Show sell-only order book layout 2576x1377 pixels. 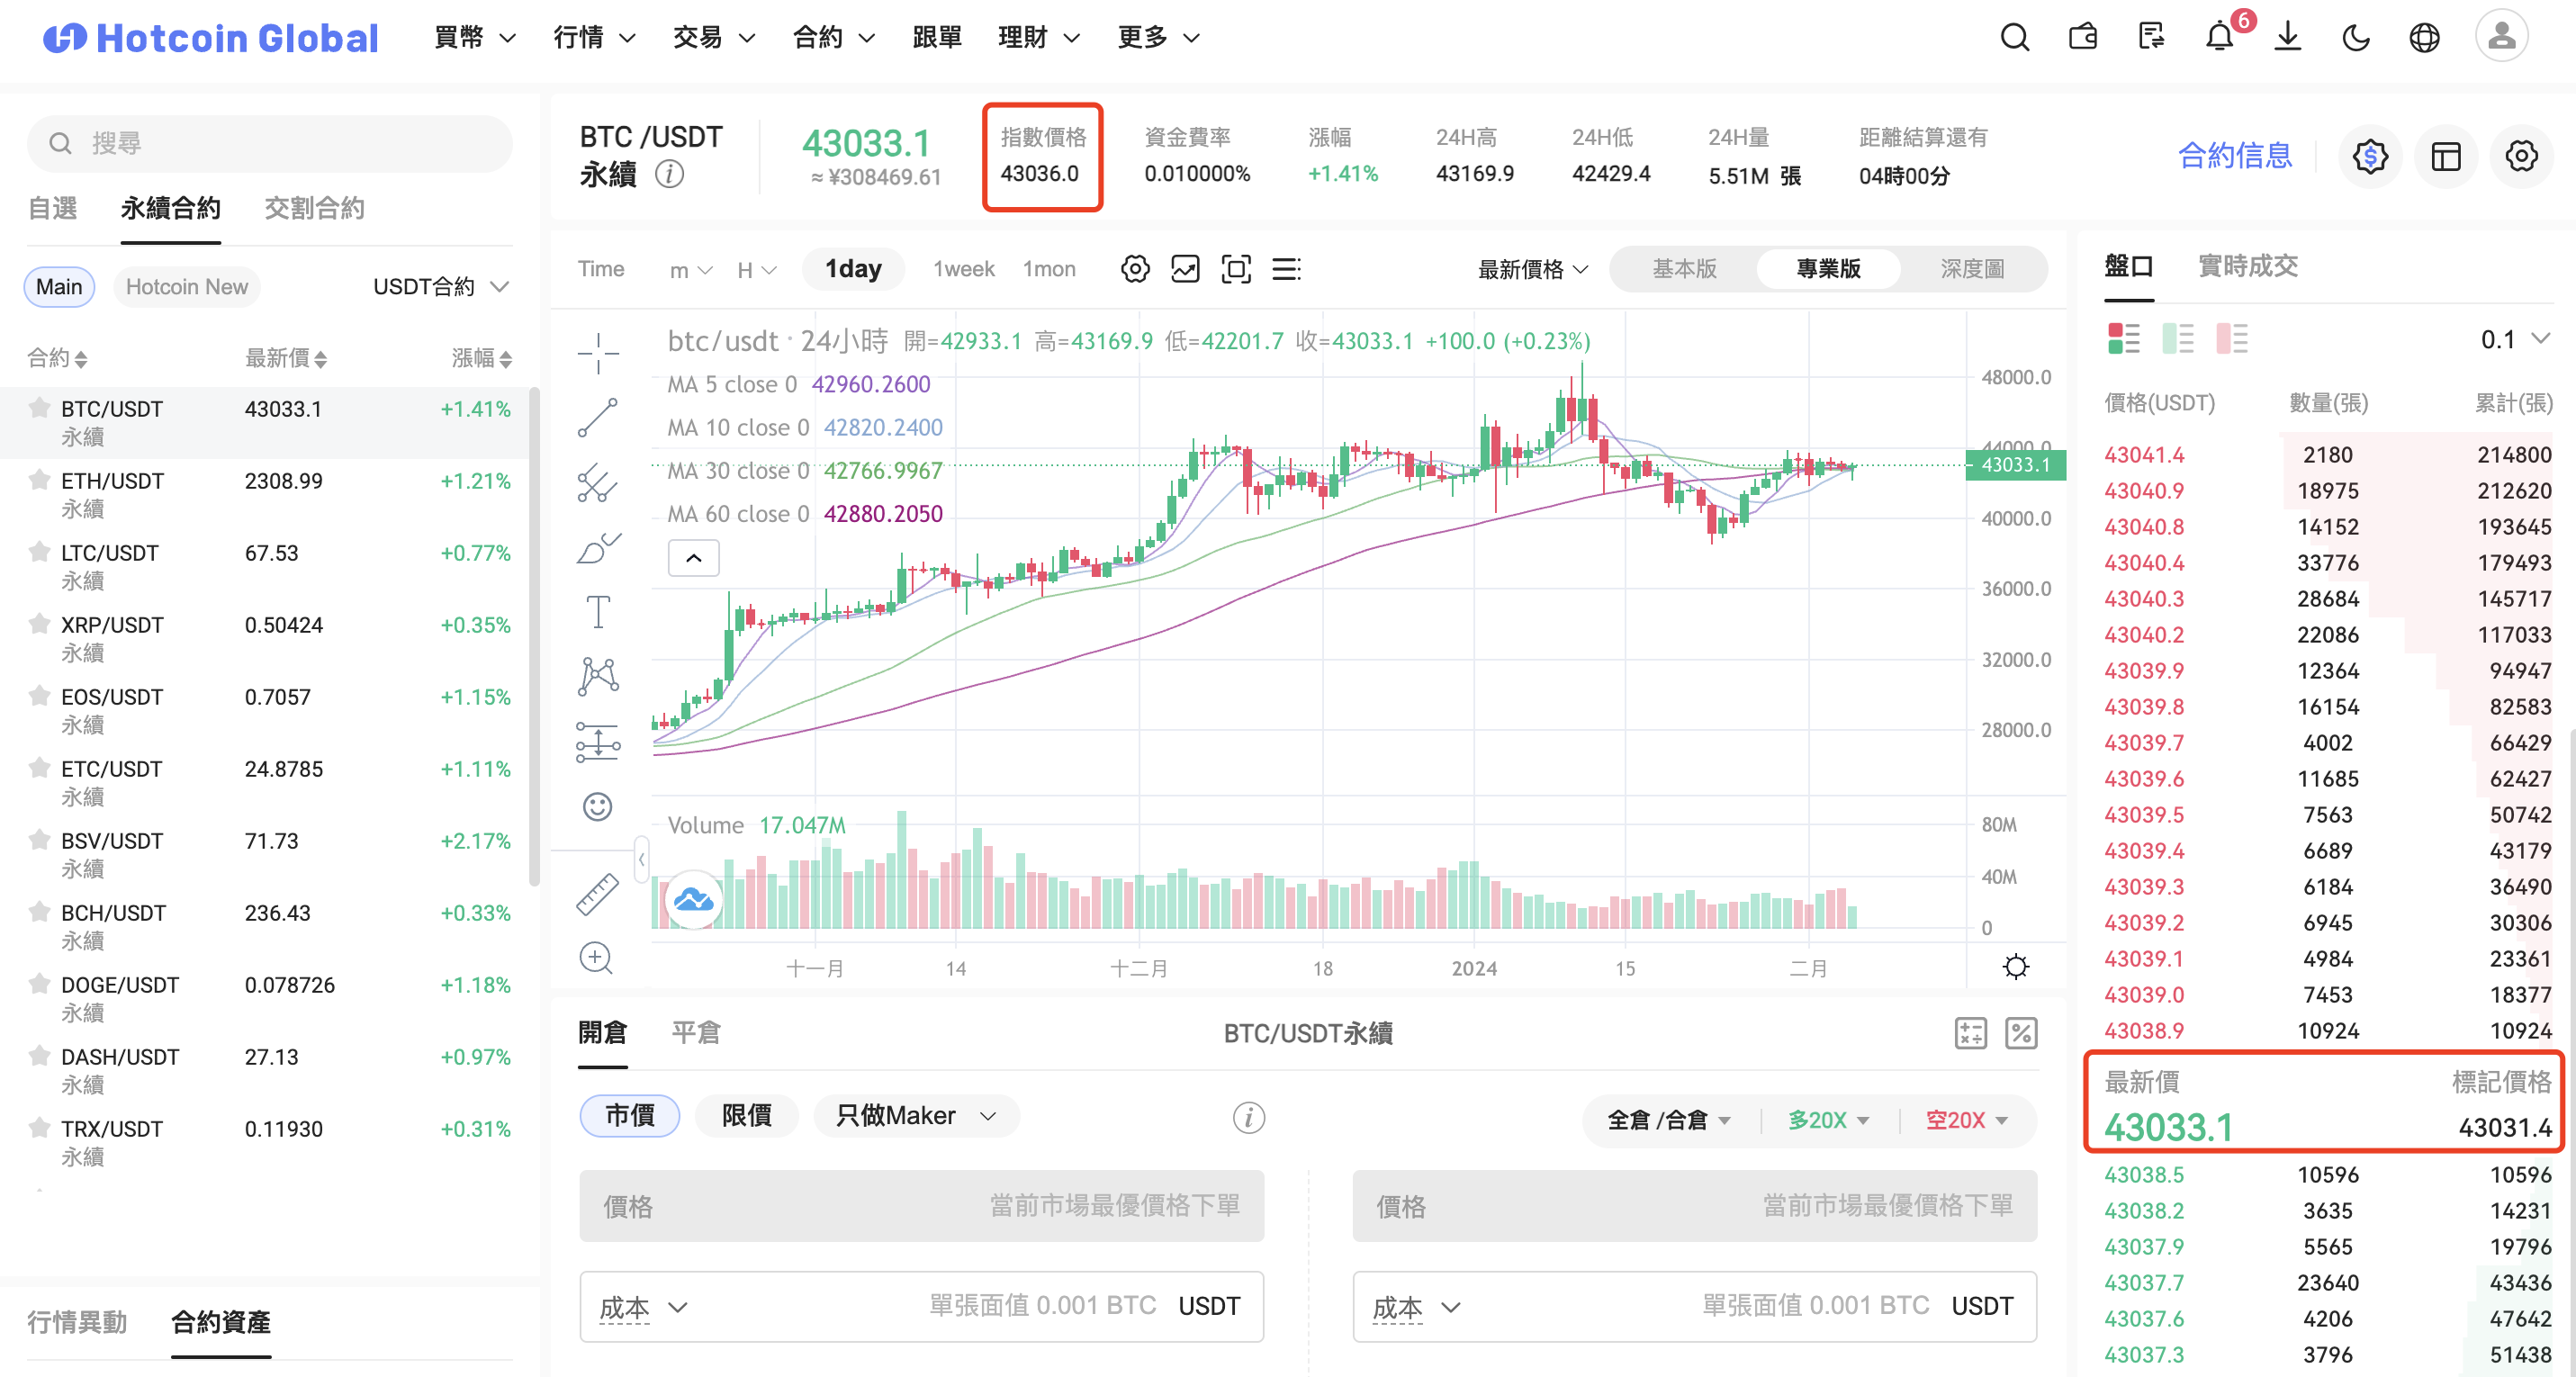click(x=2231, y=339)
